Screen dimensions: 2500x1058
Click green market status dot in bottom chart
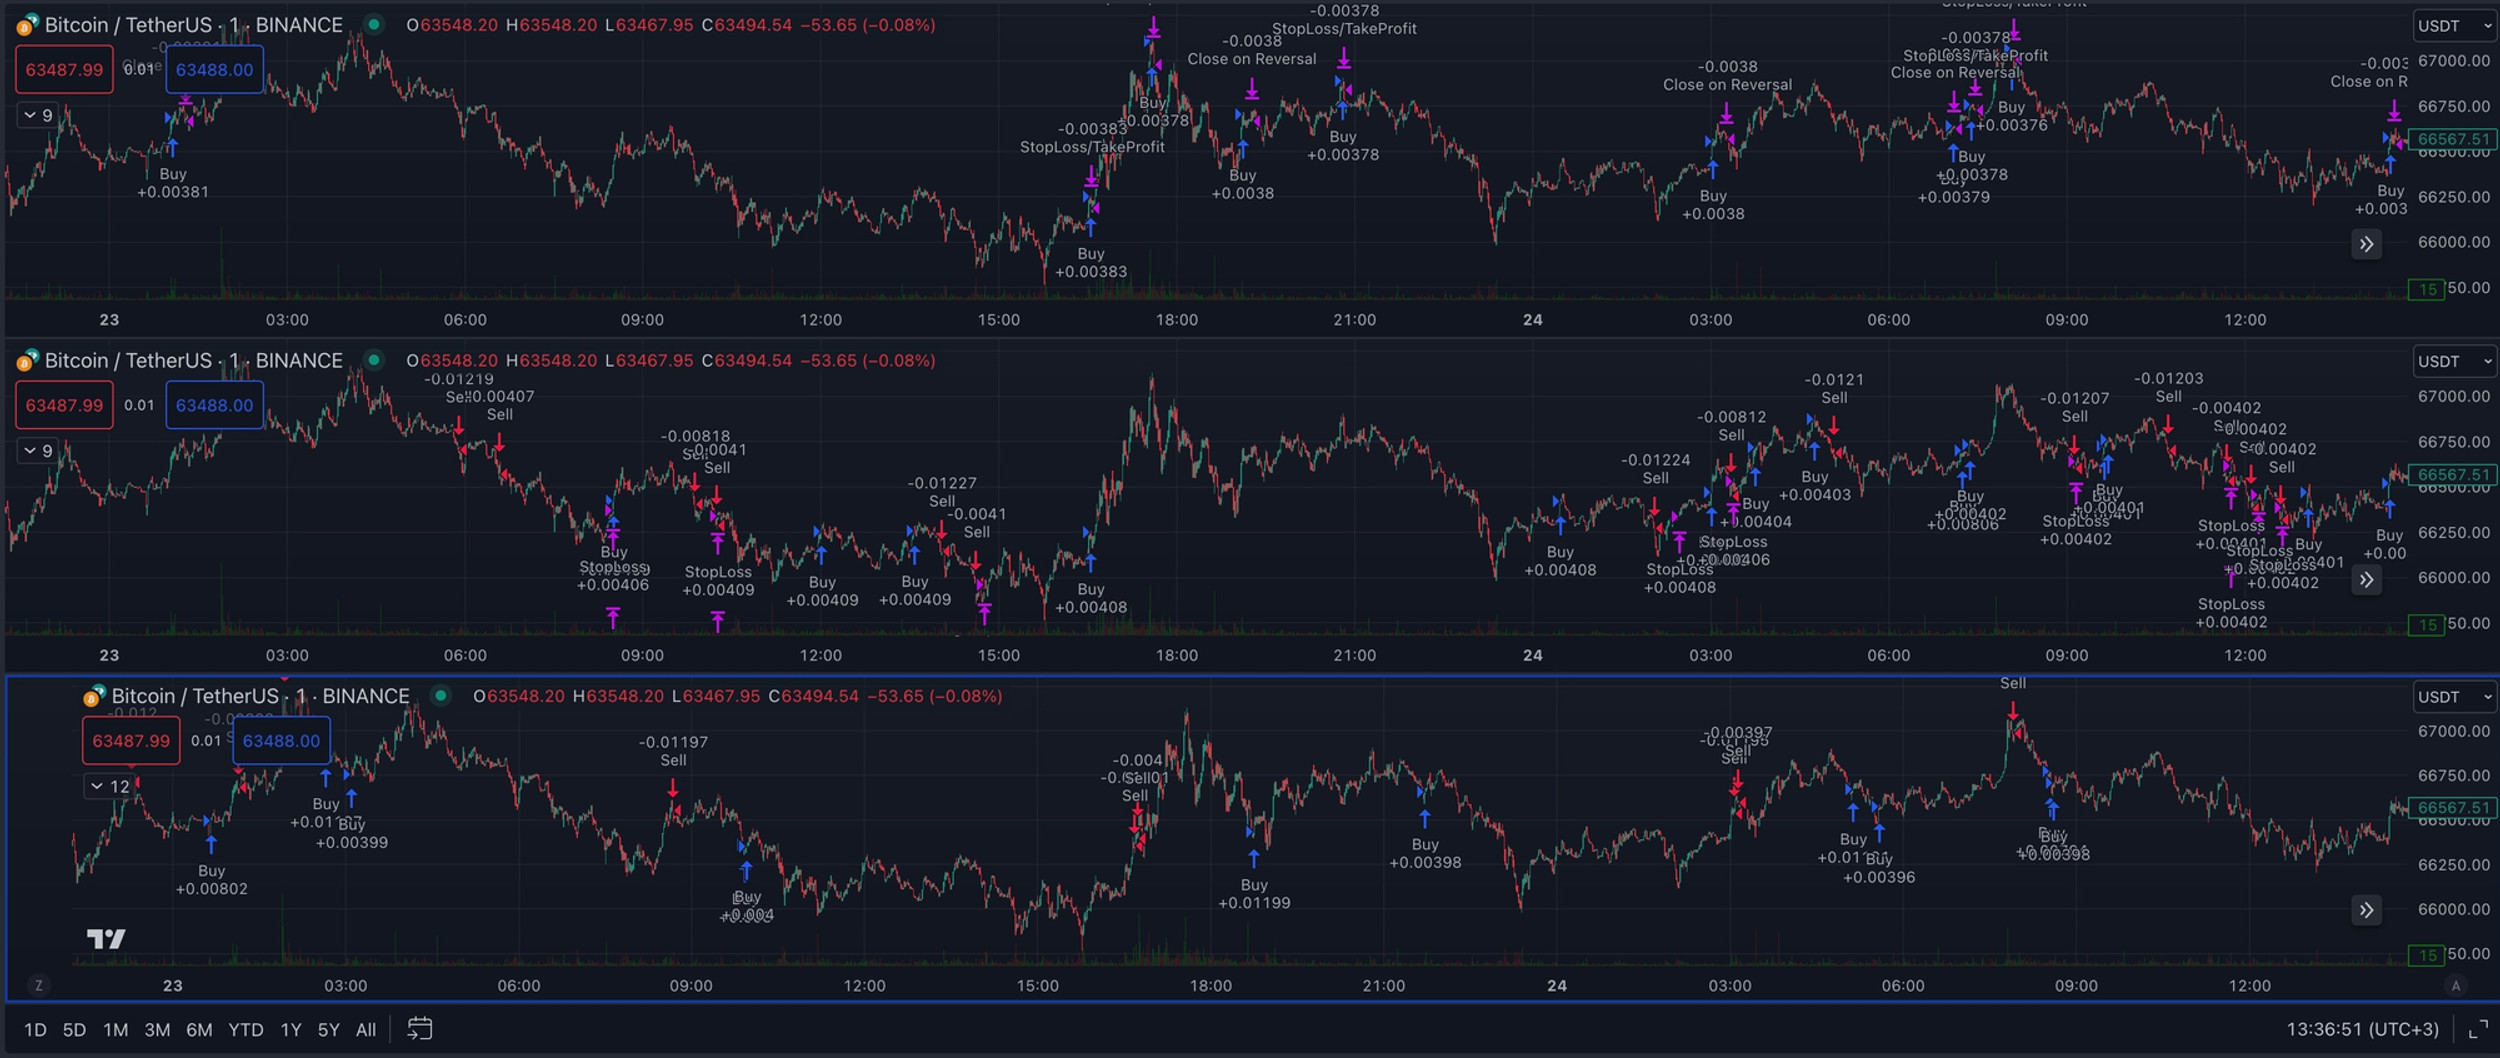pyautogui.click(x=441, y=696)
